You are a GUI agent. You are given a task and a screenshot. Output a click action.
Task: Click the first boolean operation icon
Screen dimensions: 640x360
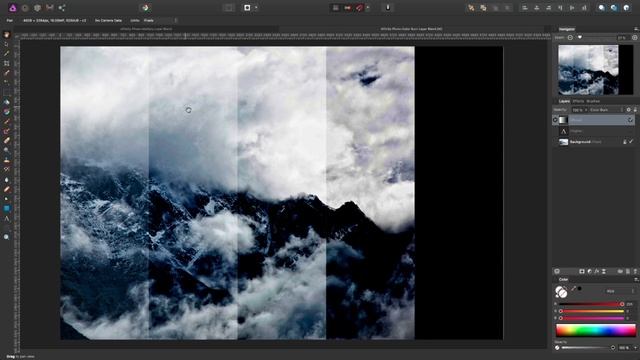602,8
